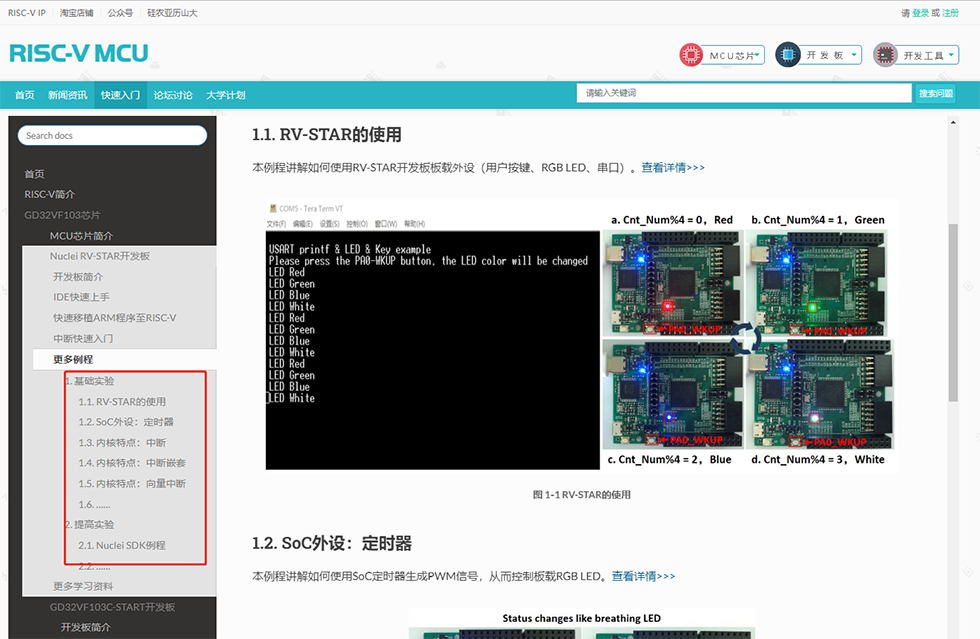Click the keyword search input field
This screenshot has width=980, height=639.
point(744,93)
